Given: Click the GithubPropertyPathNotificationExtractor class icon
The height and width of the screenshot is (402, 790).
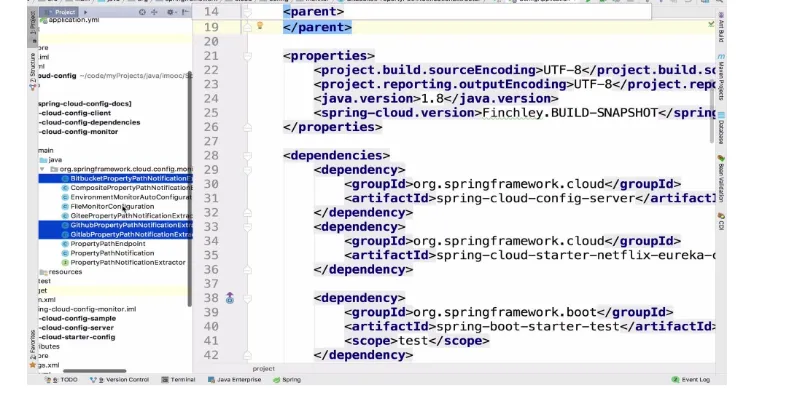Looking at the screenshot, I should click(65, 225).
